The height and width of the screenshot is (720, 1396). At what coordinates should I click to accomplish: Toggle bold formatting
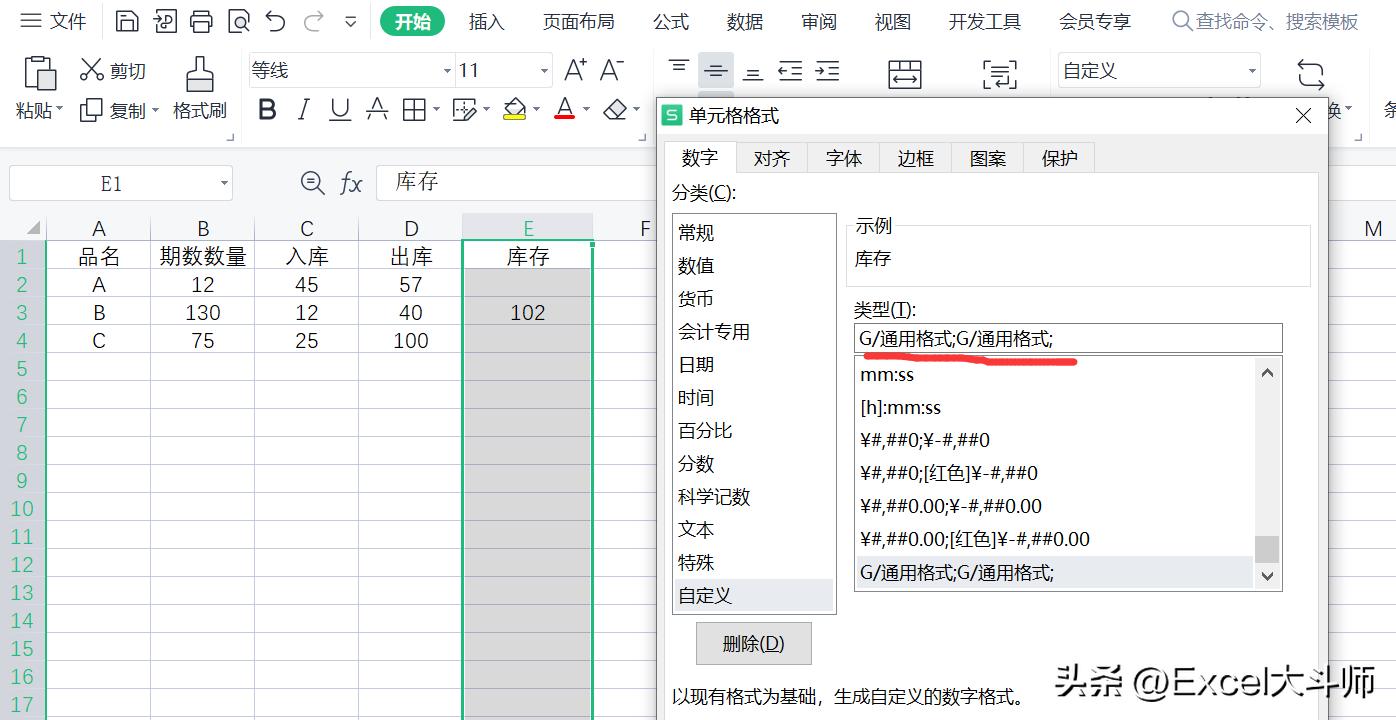point(267,109)
